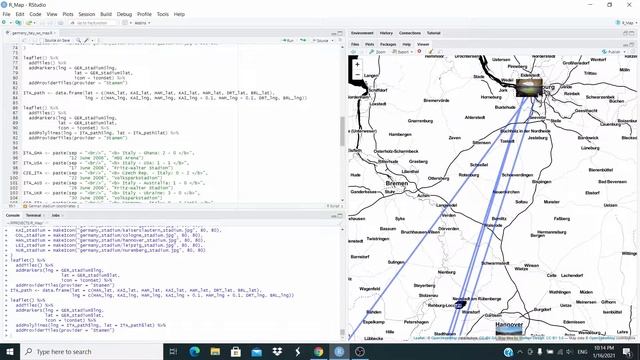Open Mail app from taskbar
The width and height of the screenshot is (640, 360).
[x=256, y=351]
